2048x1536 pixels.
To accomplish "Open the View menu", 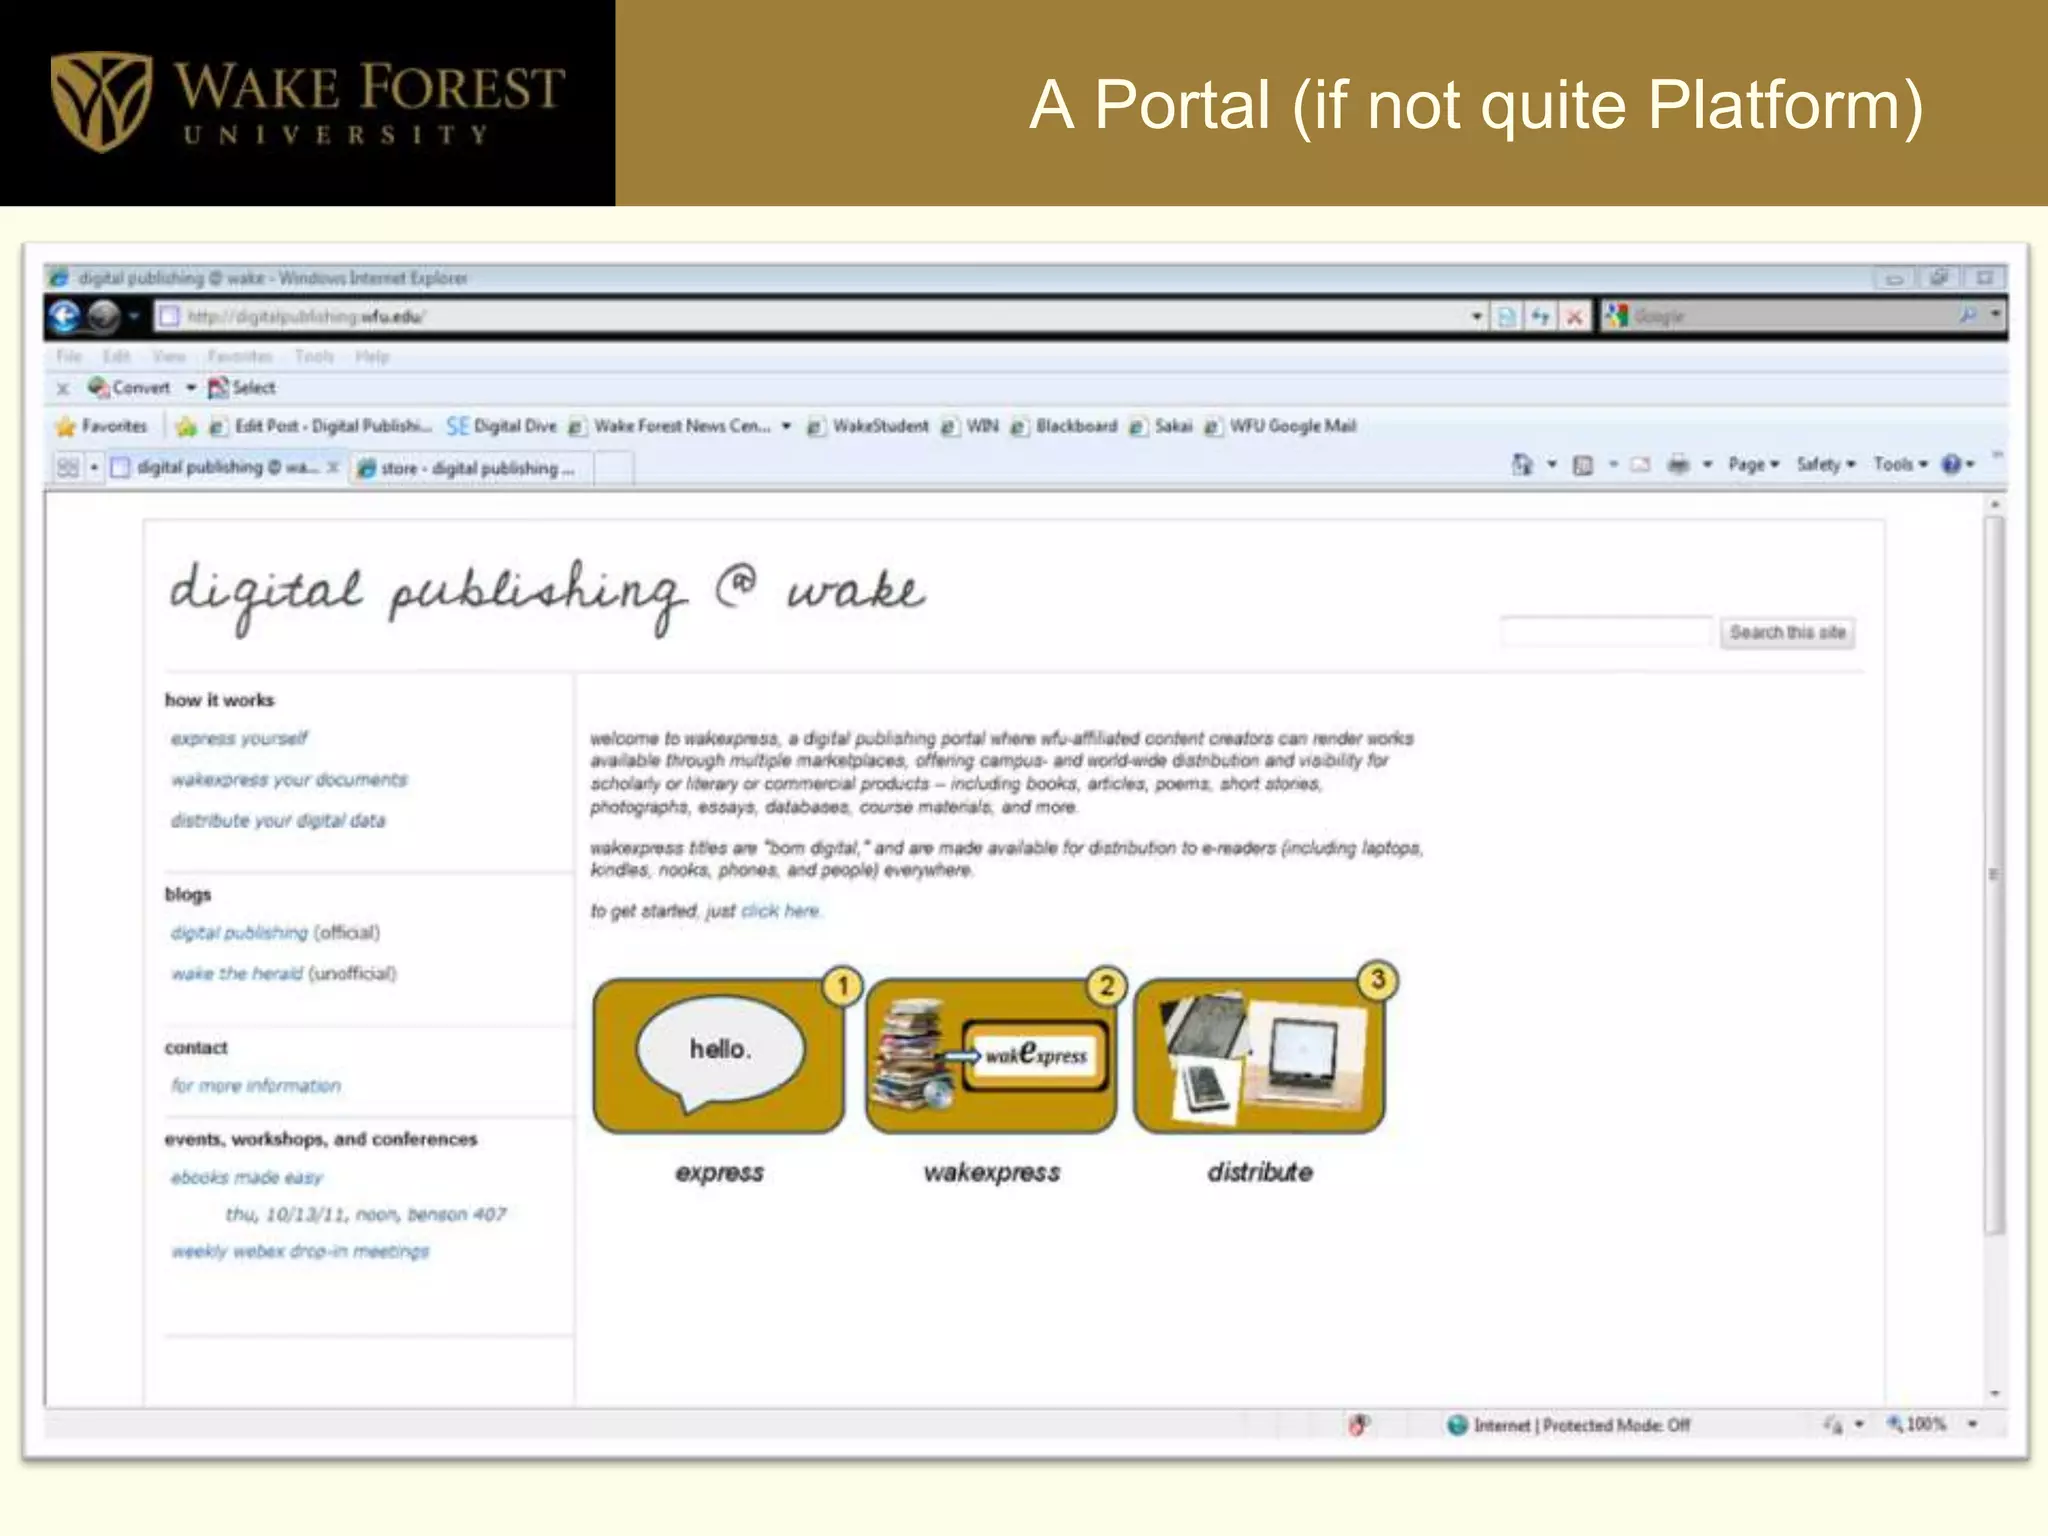I will [169, 356].
